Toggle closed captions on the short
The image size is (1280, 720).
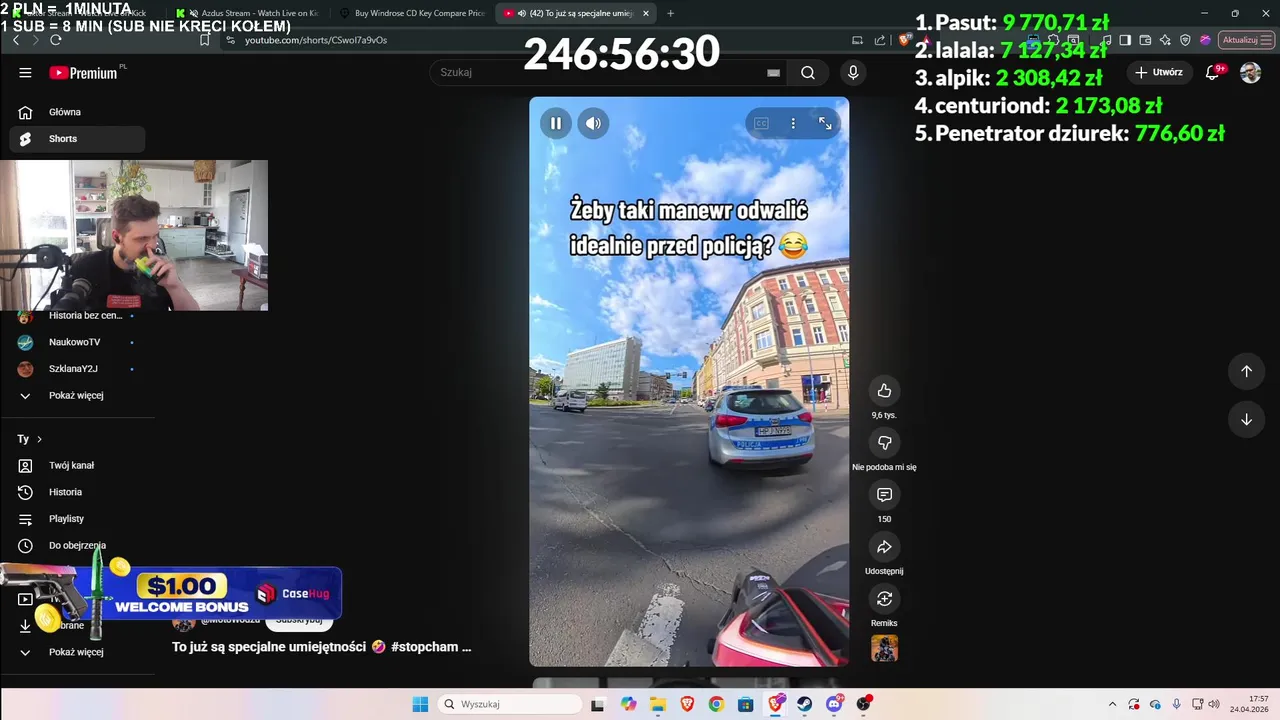pos(761,123)
